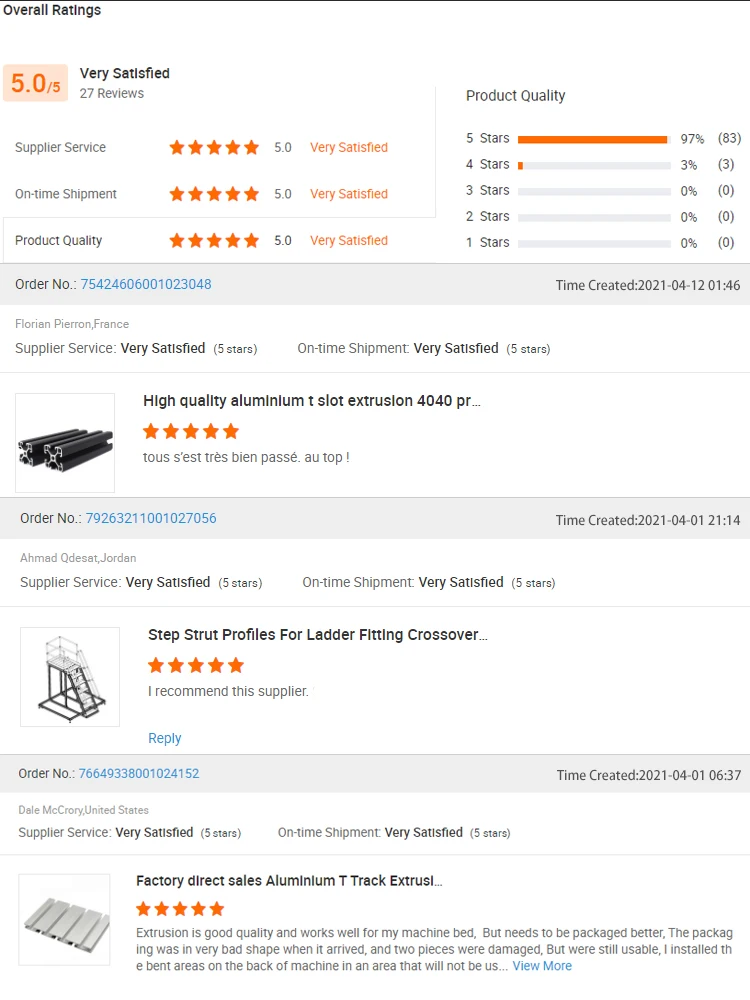Click the Supplier Service star rating icons
750x1000 pixels.
coord(214,148)
